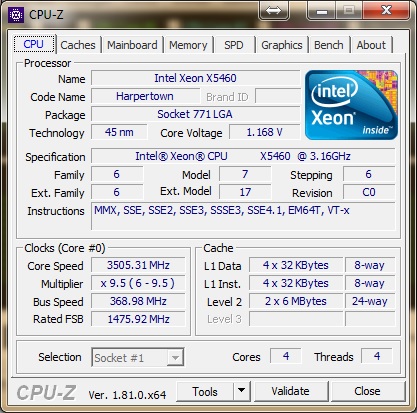417x413 pixels.
Task: Go to the Graphics tab
Action: (x=282, y=45)
